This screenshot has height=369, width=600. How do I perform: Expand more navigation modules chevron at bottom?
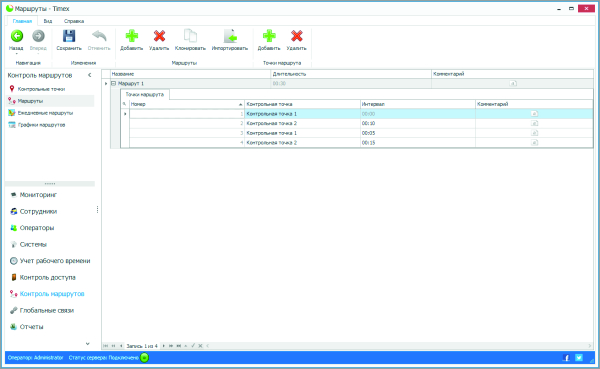tap(88, 343)
